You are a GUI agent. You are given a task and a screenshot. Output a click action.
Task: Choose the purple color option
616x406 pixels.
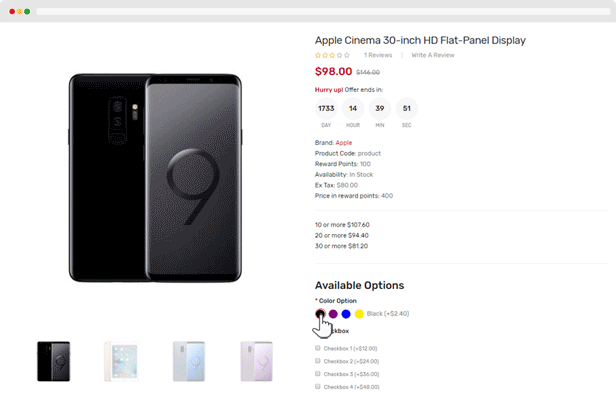[x=333, y=314]
